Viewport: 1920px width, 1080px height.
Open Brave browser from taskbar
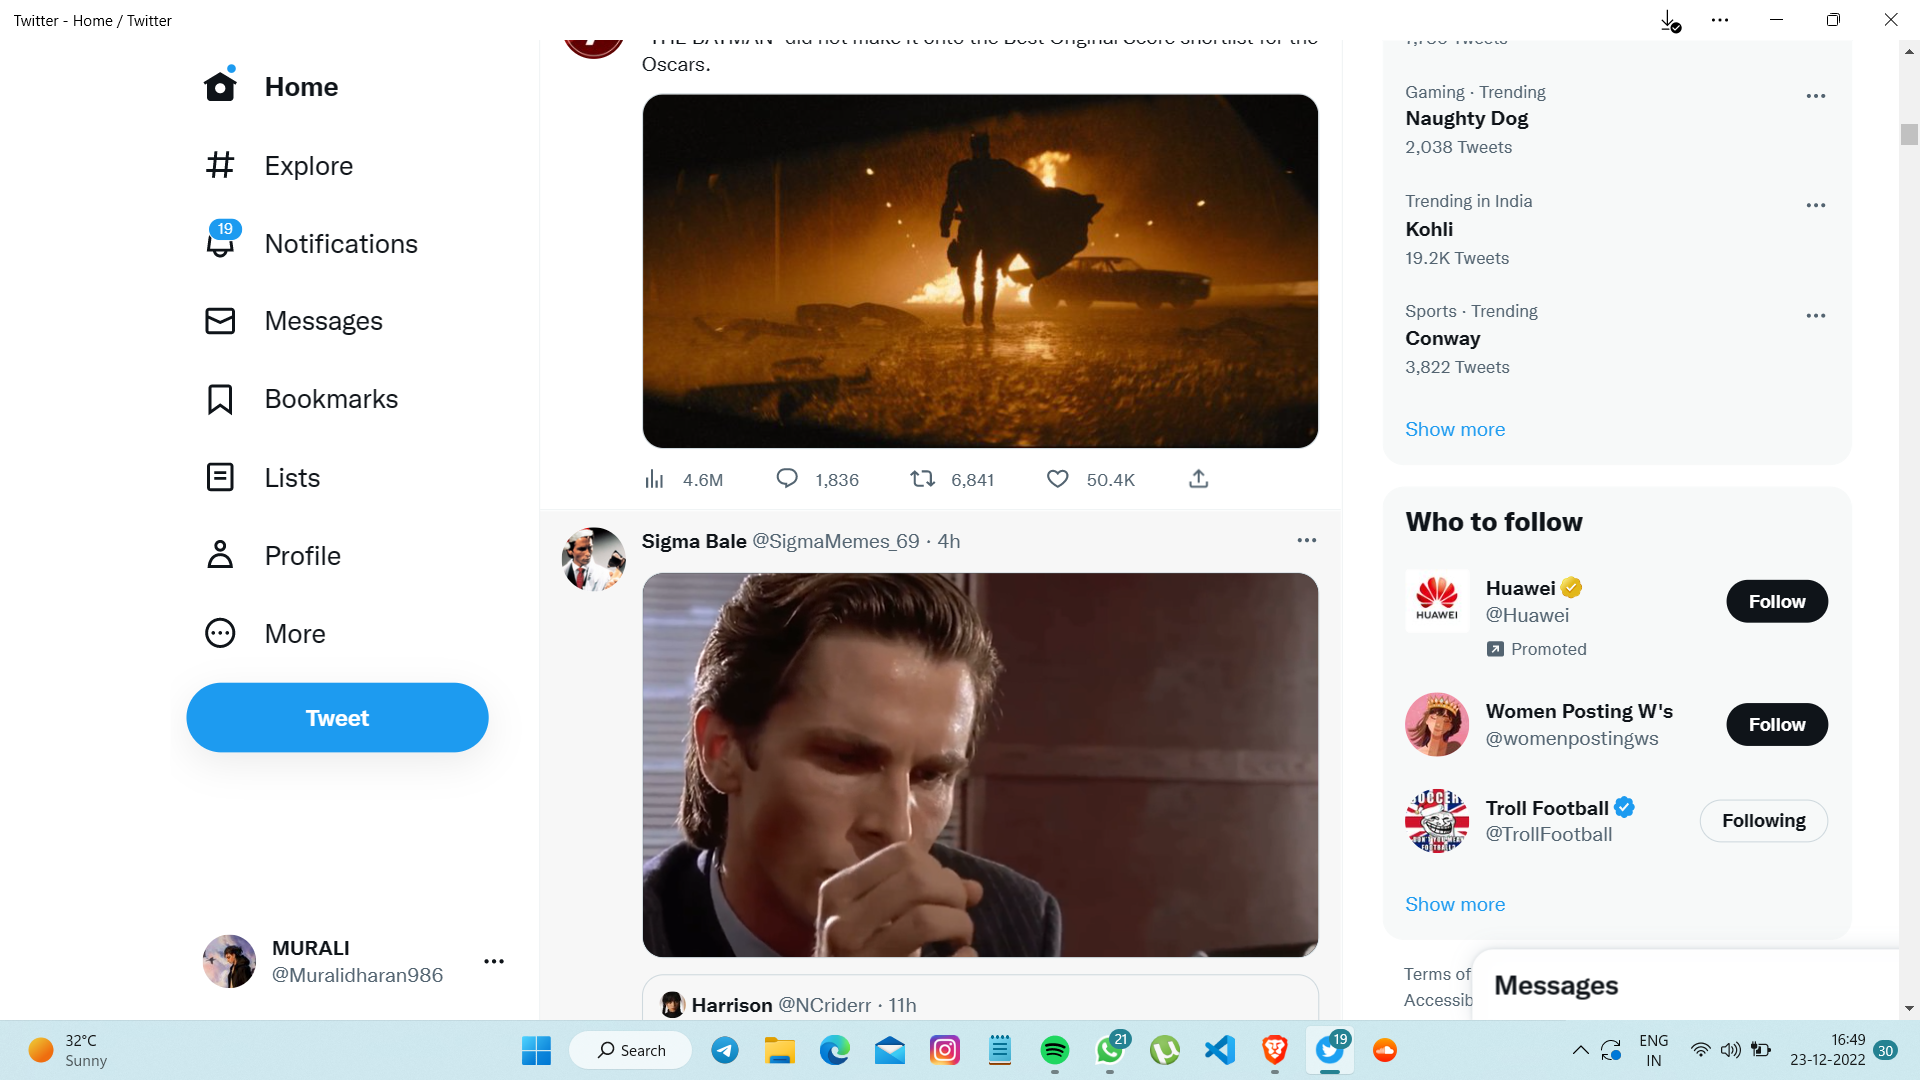coord(1275,1050)
